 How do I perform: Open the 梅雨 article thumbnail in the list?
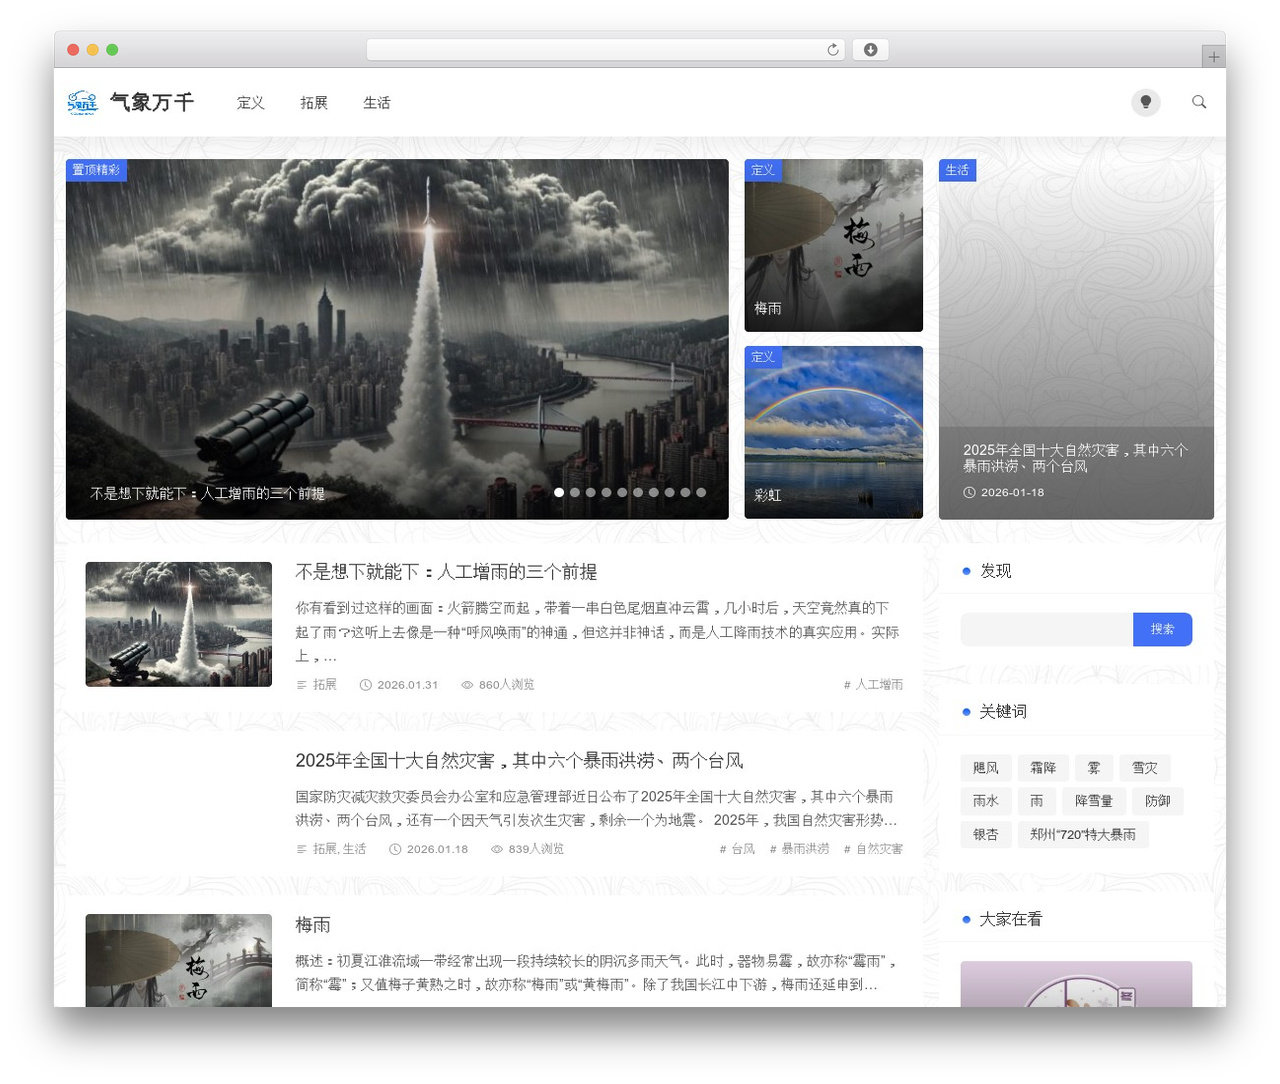[x=179, y=960]
